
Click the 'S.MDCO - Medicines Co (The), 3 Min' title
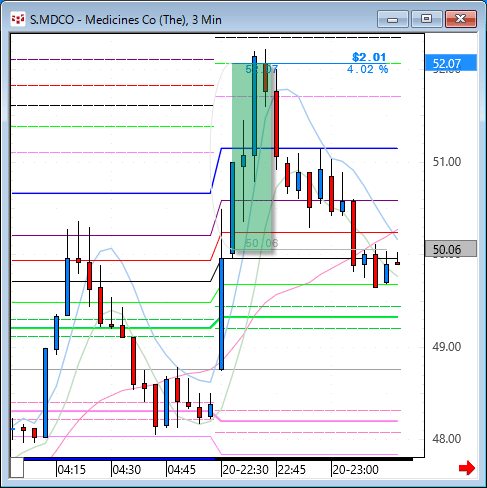[x=126, y=20]
